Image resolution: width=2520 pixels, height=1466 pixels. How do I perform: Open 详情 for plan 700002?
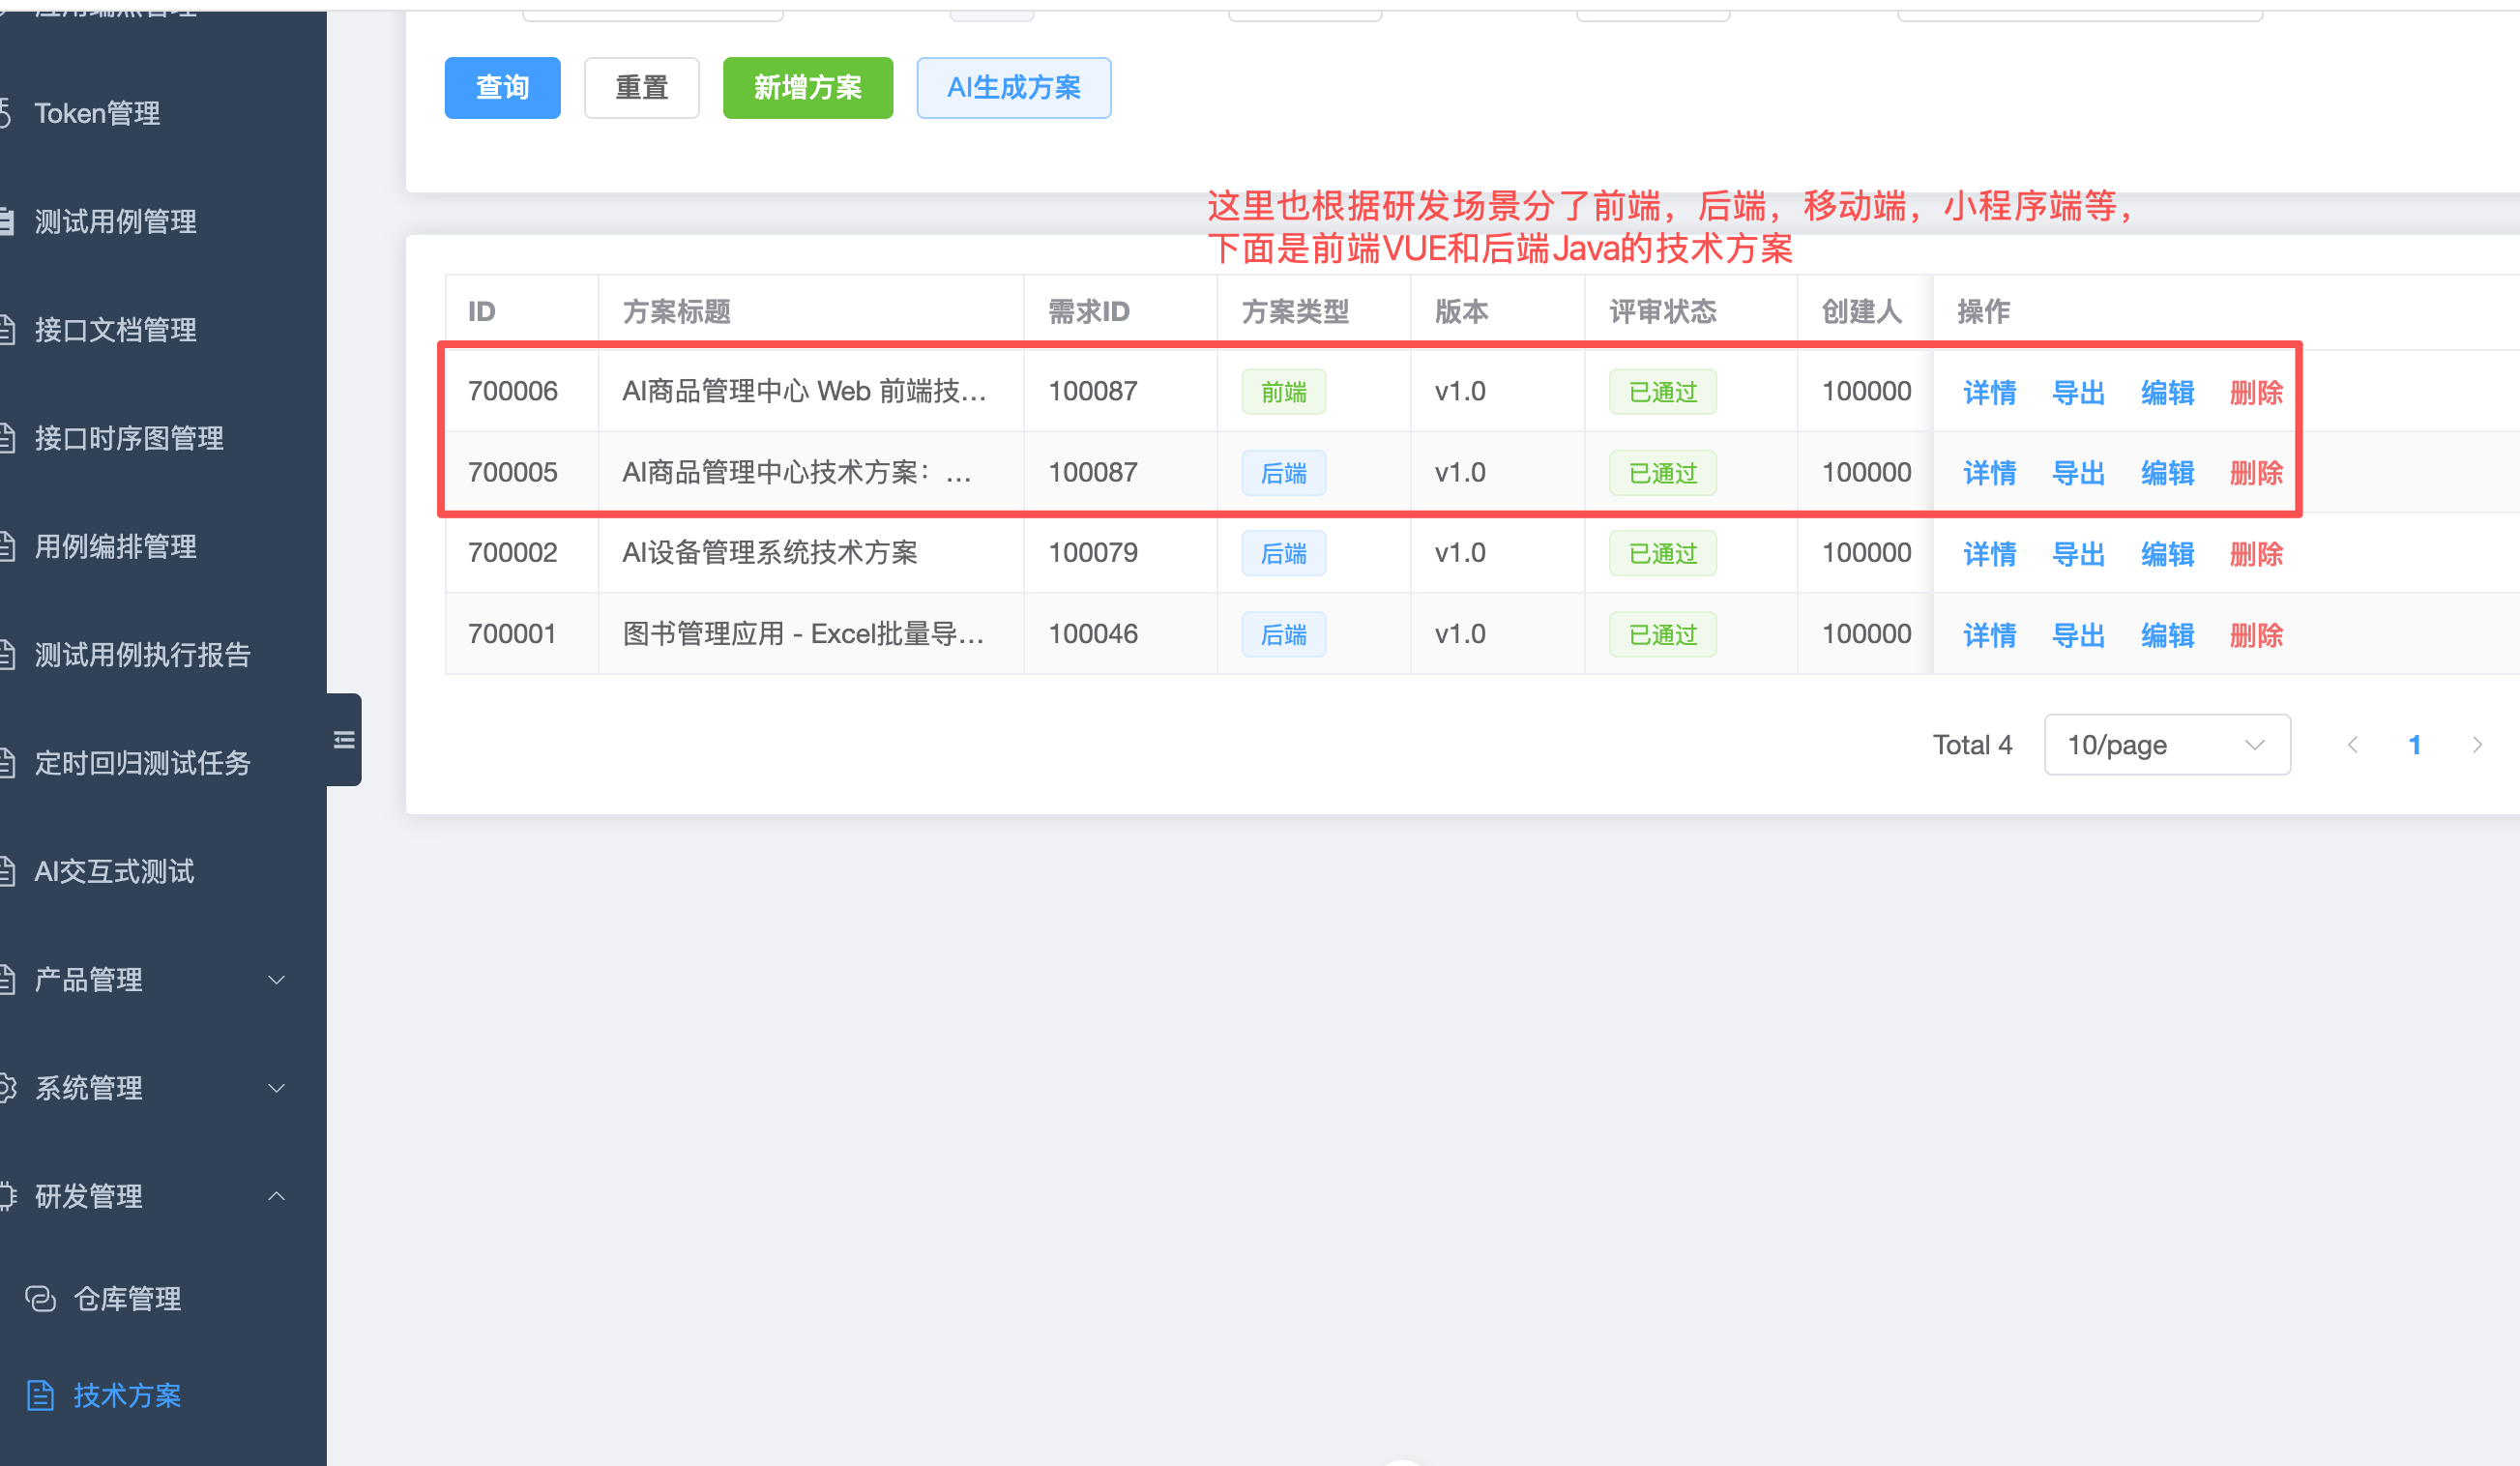(1990, 554)
